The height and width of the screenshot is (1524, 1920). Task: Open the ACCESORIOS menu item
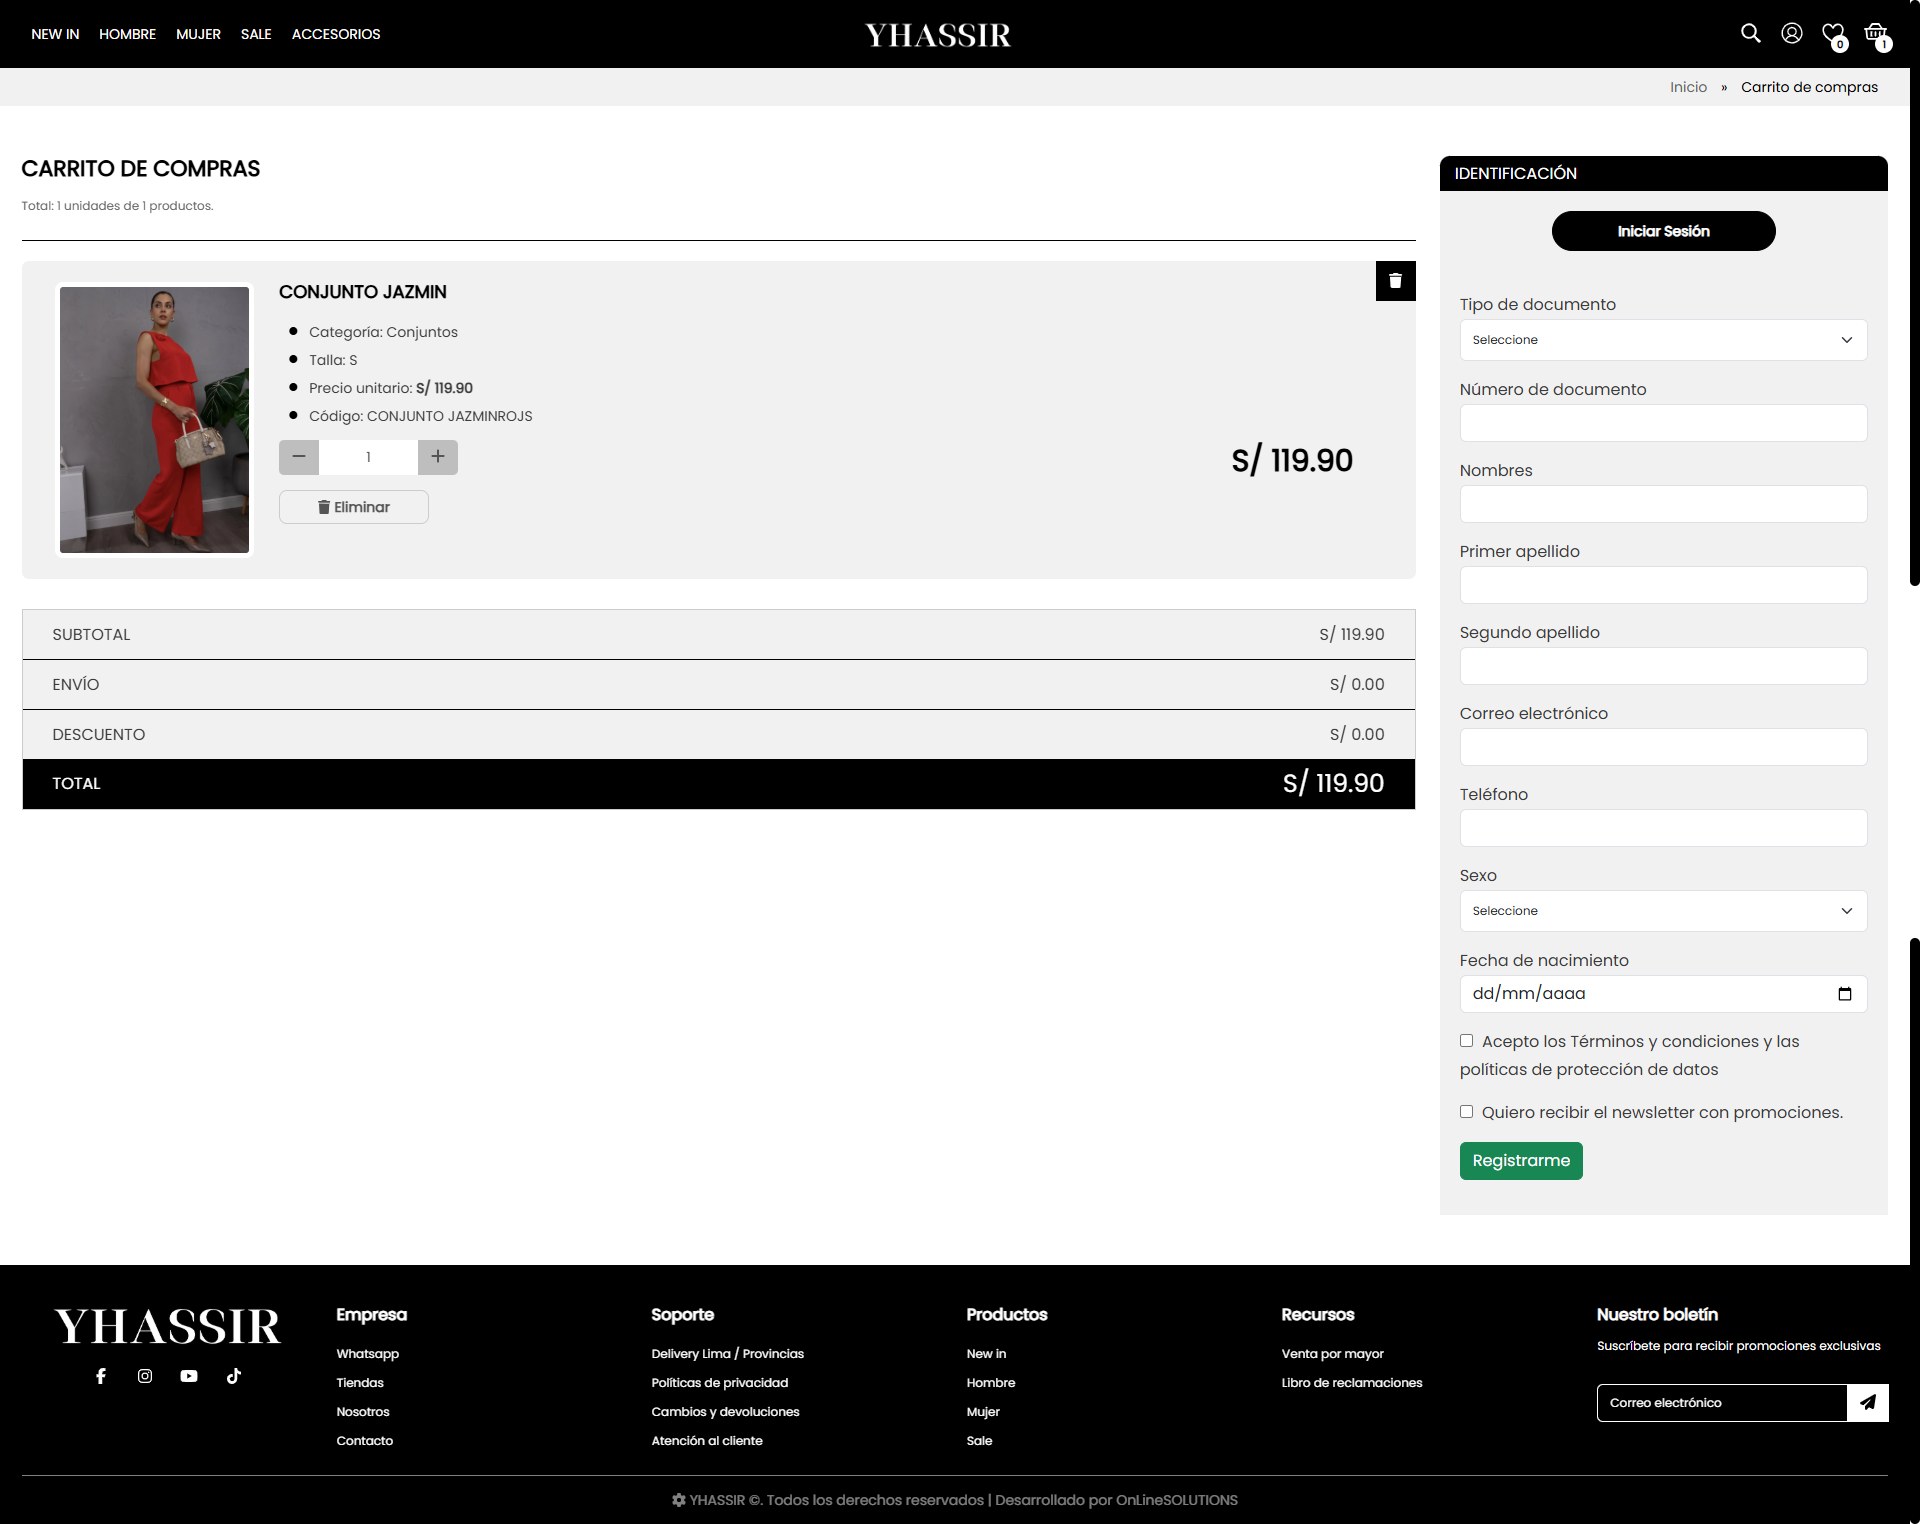pos(336,34)
